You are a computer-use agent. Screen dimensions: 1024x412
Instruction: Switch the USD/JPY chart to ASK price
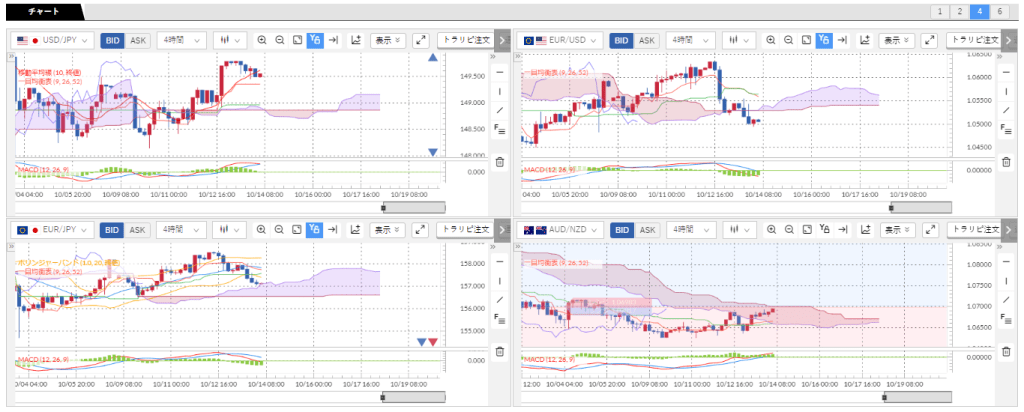pyautogui.click(x=137, y=40)
